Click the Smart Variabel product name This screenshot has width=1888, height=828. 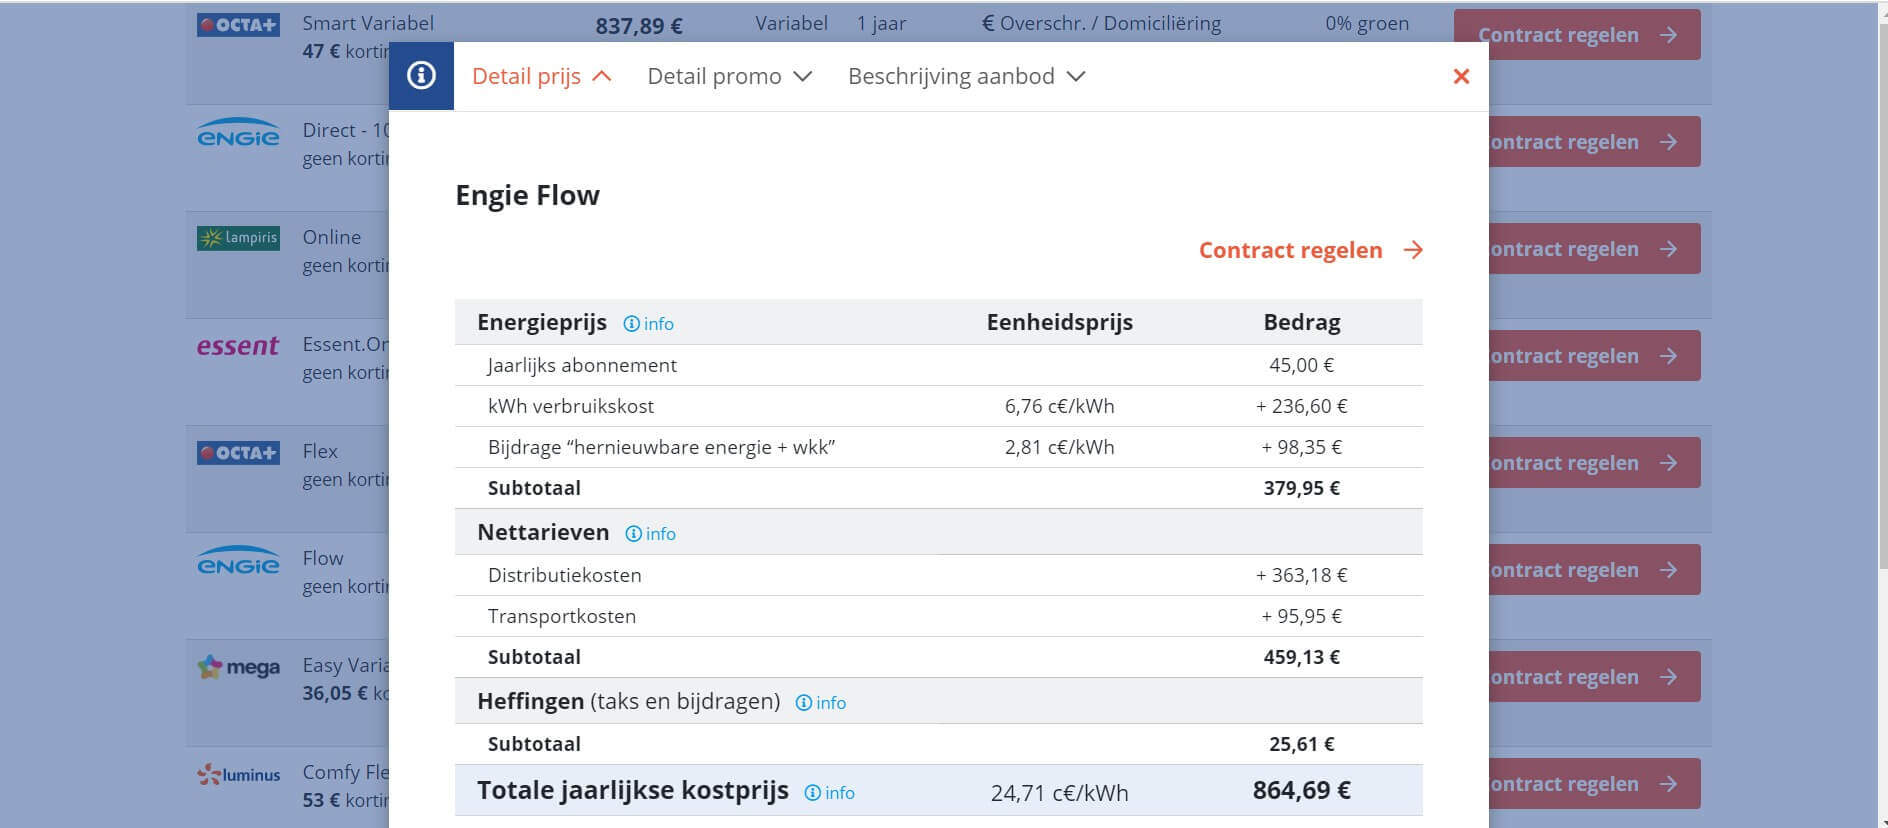click(x=368, y=23)
